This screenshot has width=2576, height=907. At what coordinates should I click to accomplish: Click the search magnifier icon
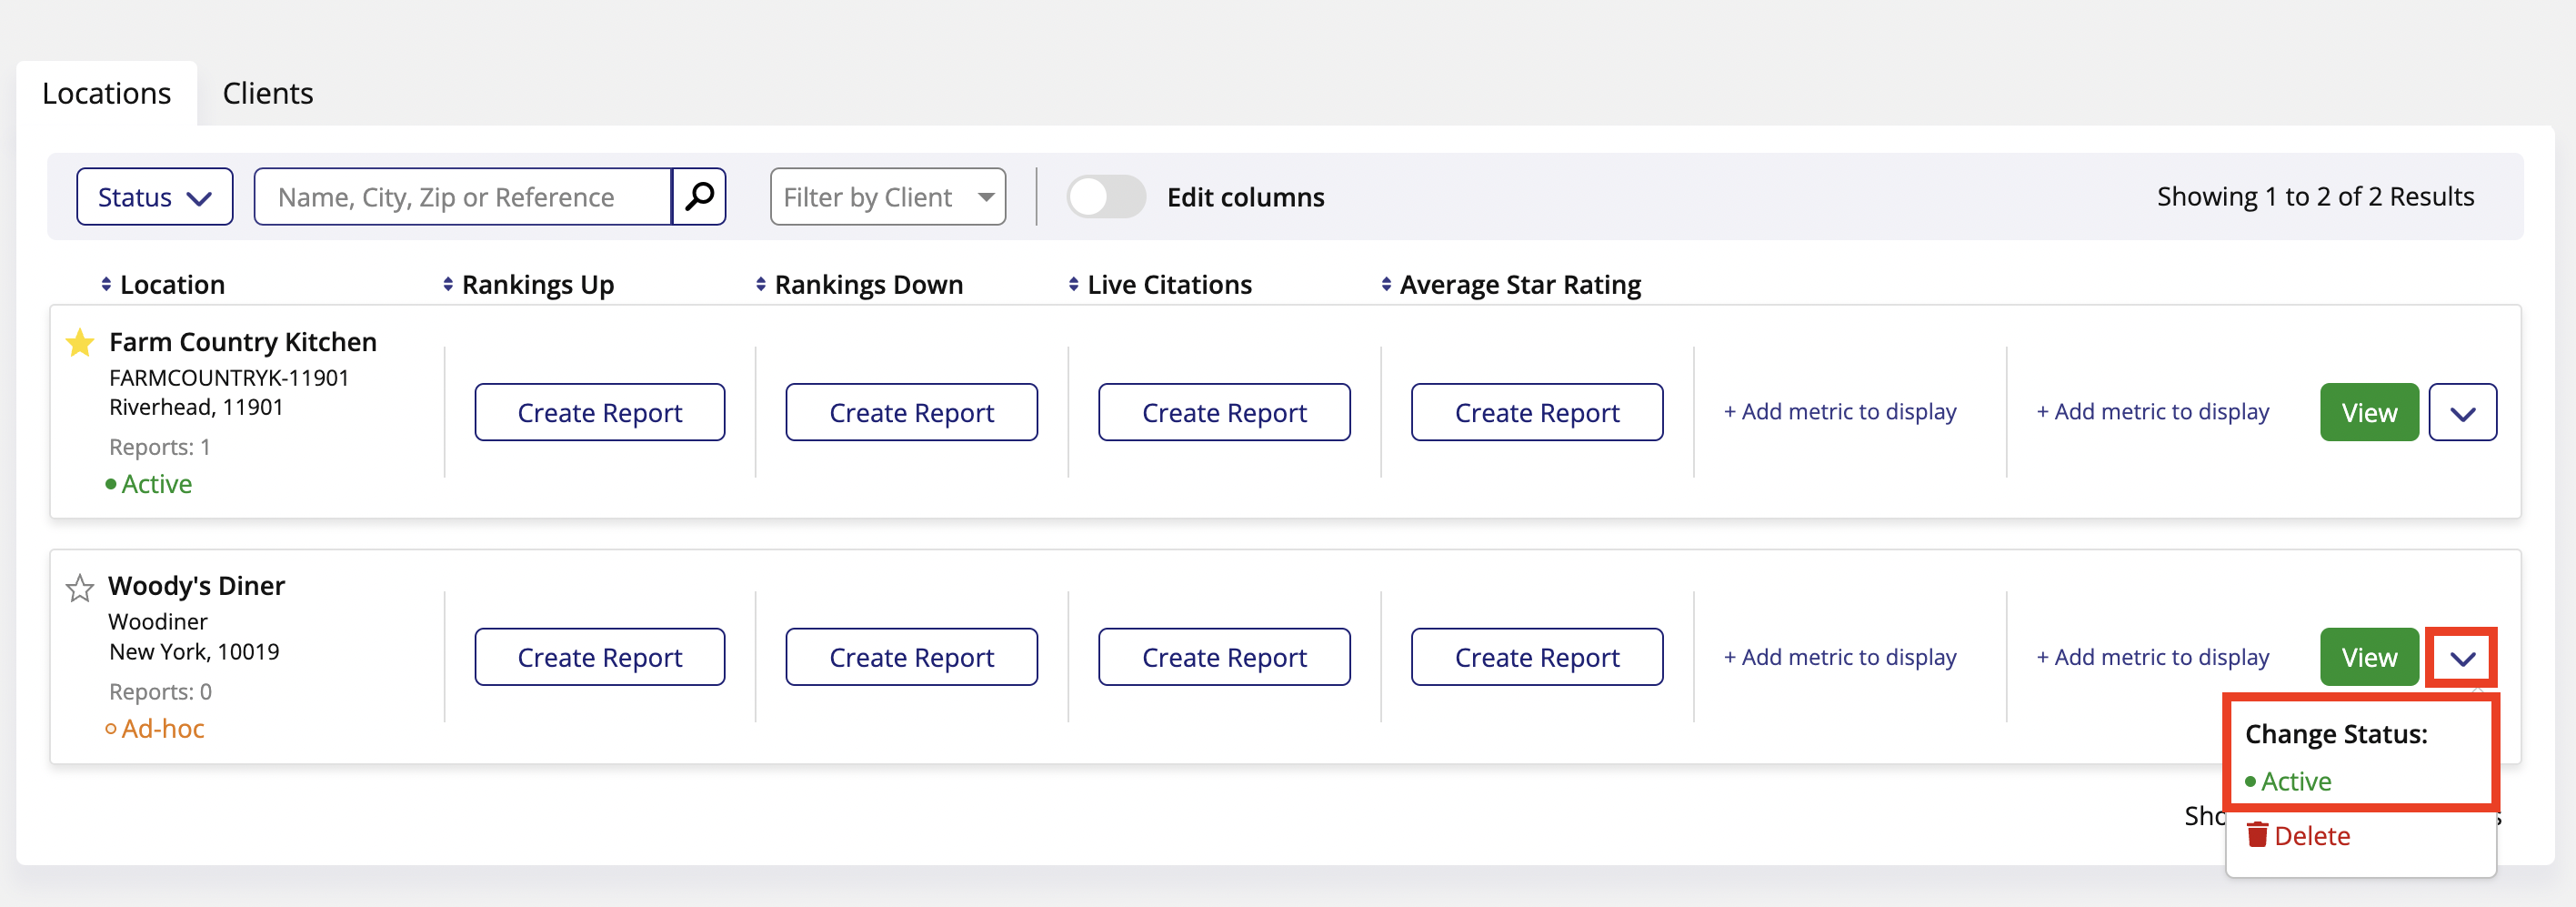(699, 196)
